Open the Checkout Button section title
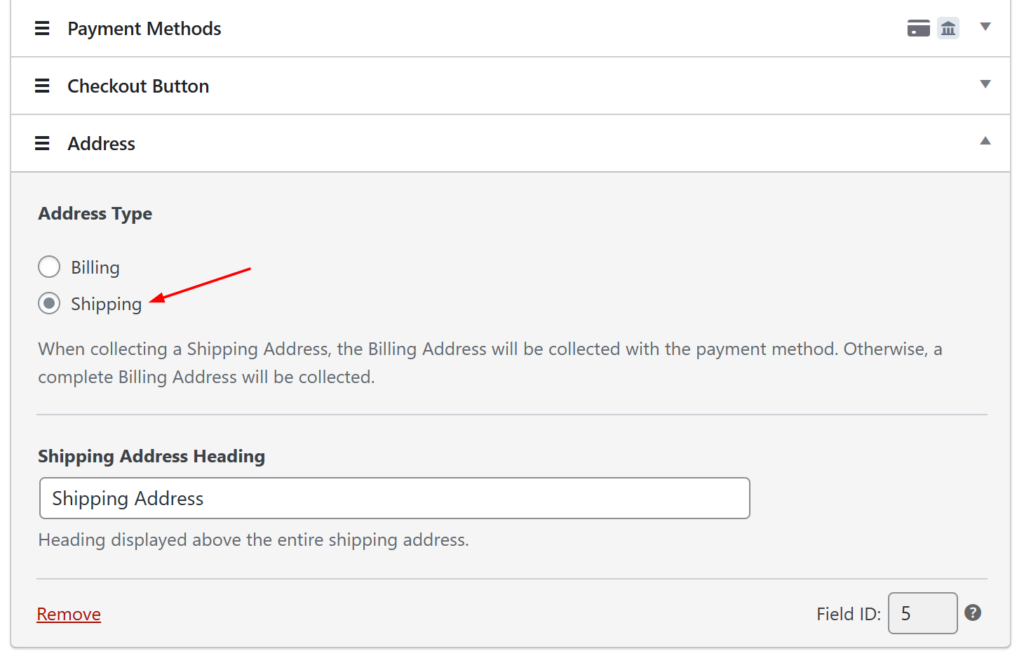 (x=138, y=86)
